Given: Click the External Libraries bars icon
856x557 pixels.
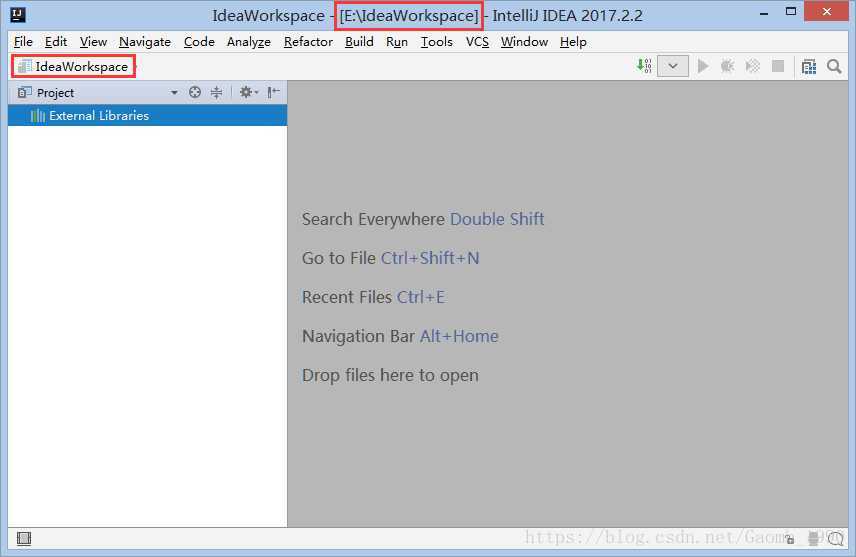Looking at the screenshot, I should tap(38, 115).
